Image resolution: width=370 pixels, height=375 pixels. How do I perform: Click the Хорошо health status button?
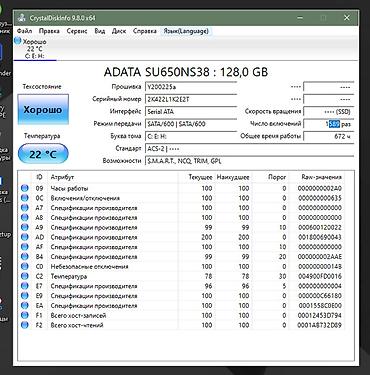[x=43, y=109]
